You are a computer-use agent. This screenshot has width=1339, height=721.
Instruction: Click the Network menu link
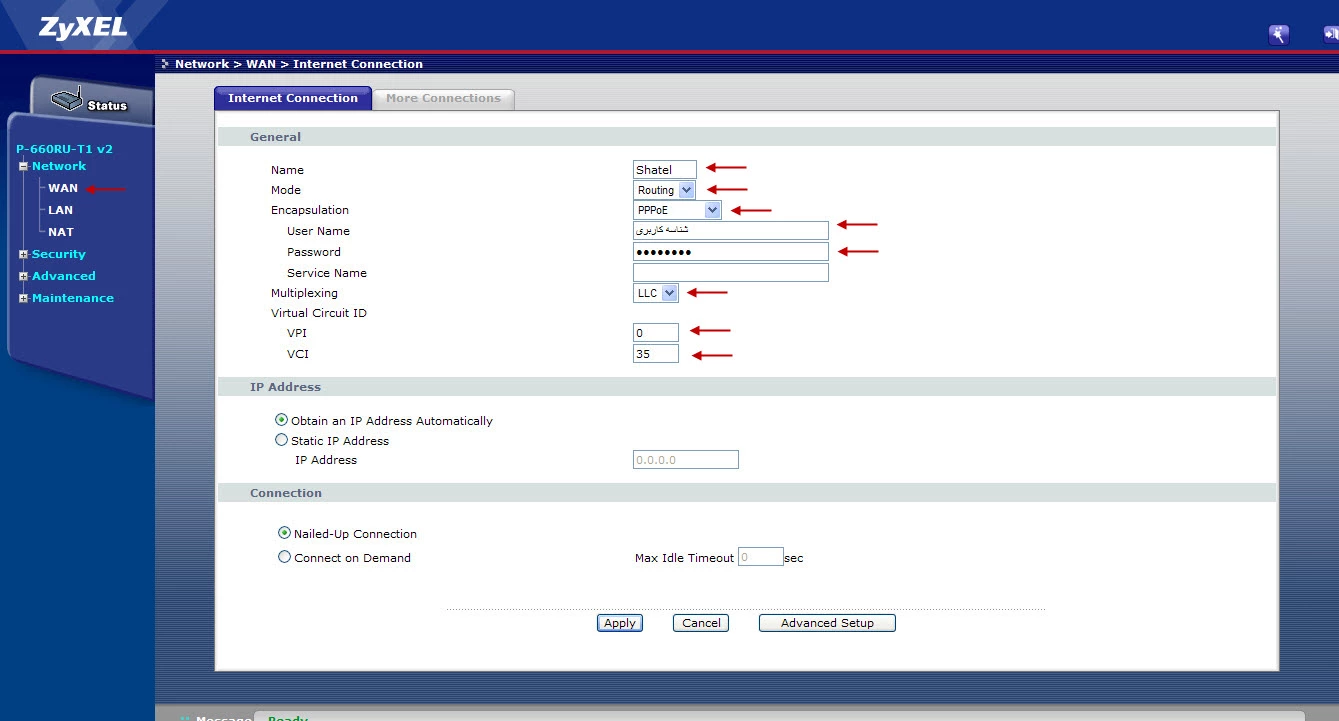[58, 166]
